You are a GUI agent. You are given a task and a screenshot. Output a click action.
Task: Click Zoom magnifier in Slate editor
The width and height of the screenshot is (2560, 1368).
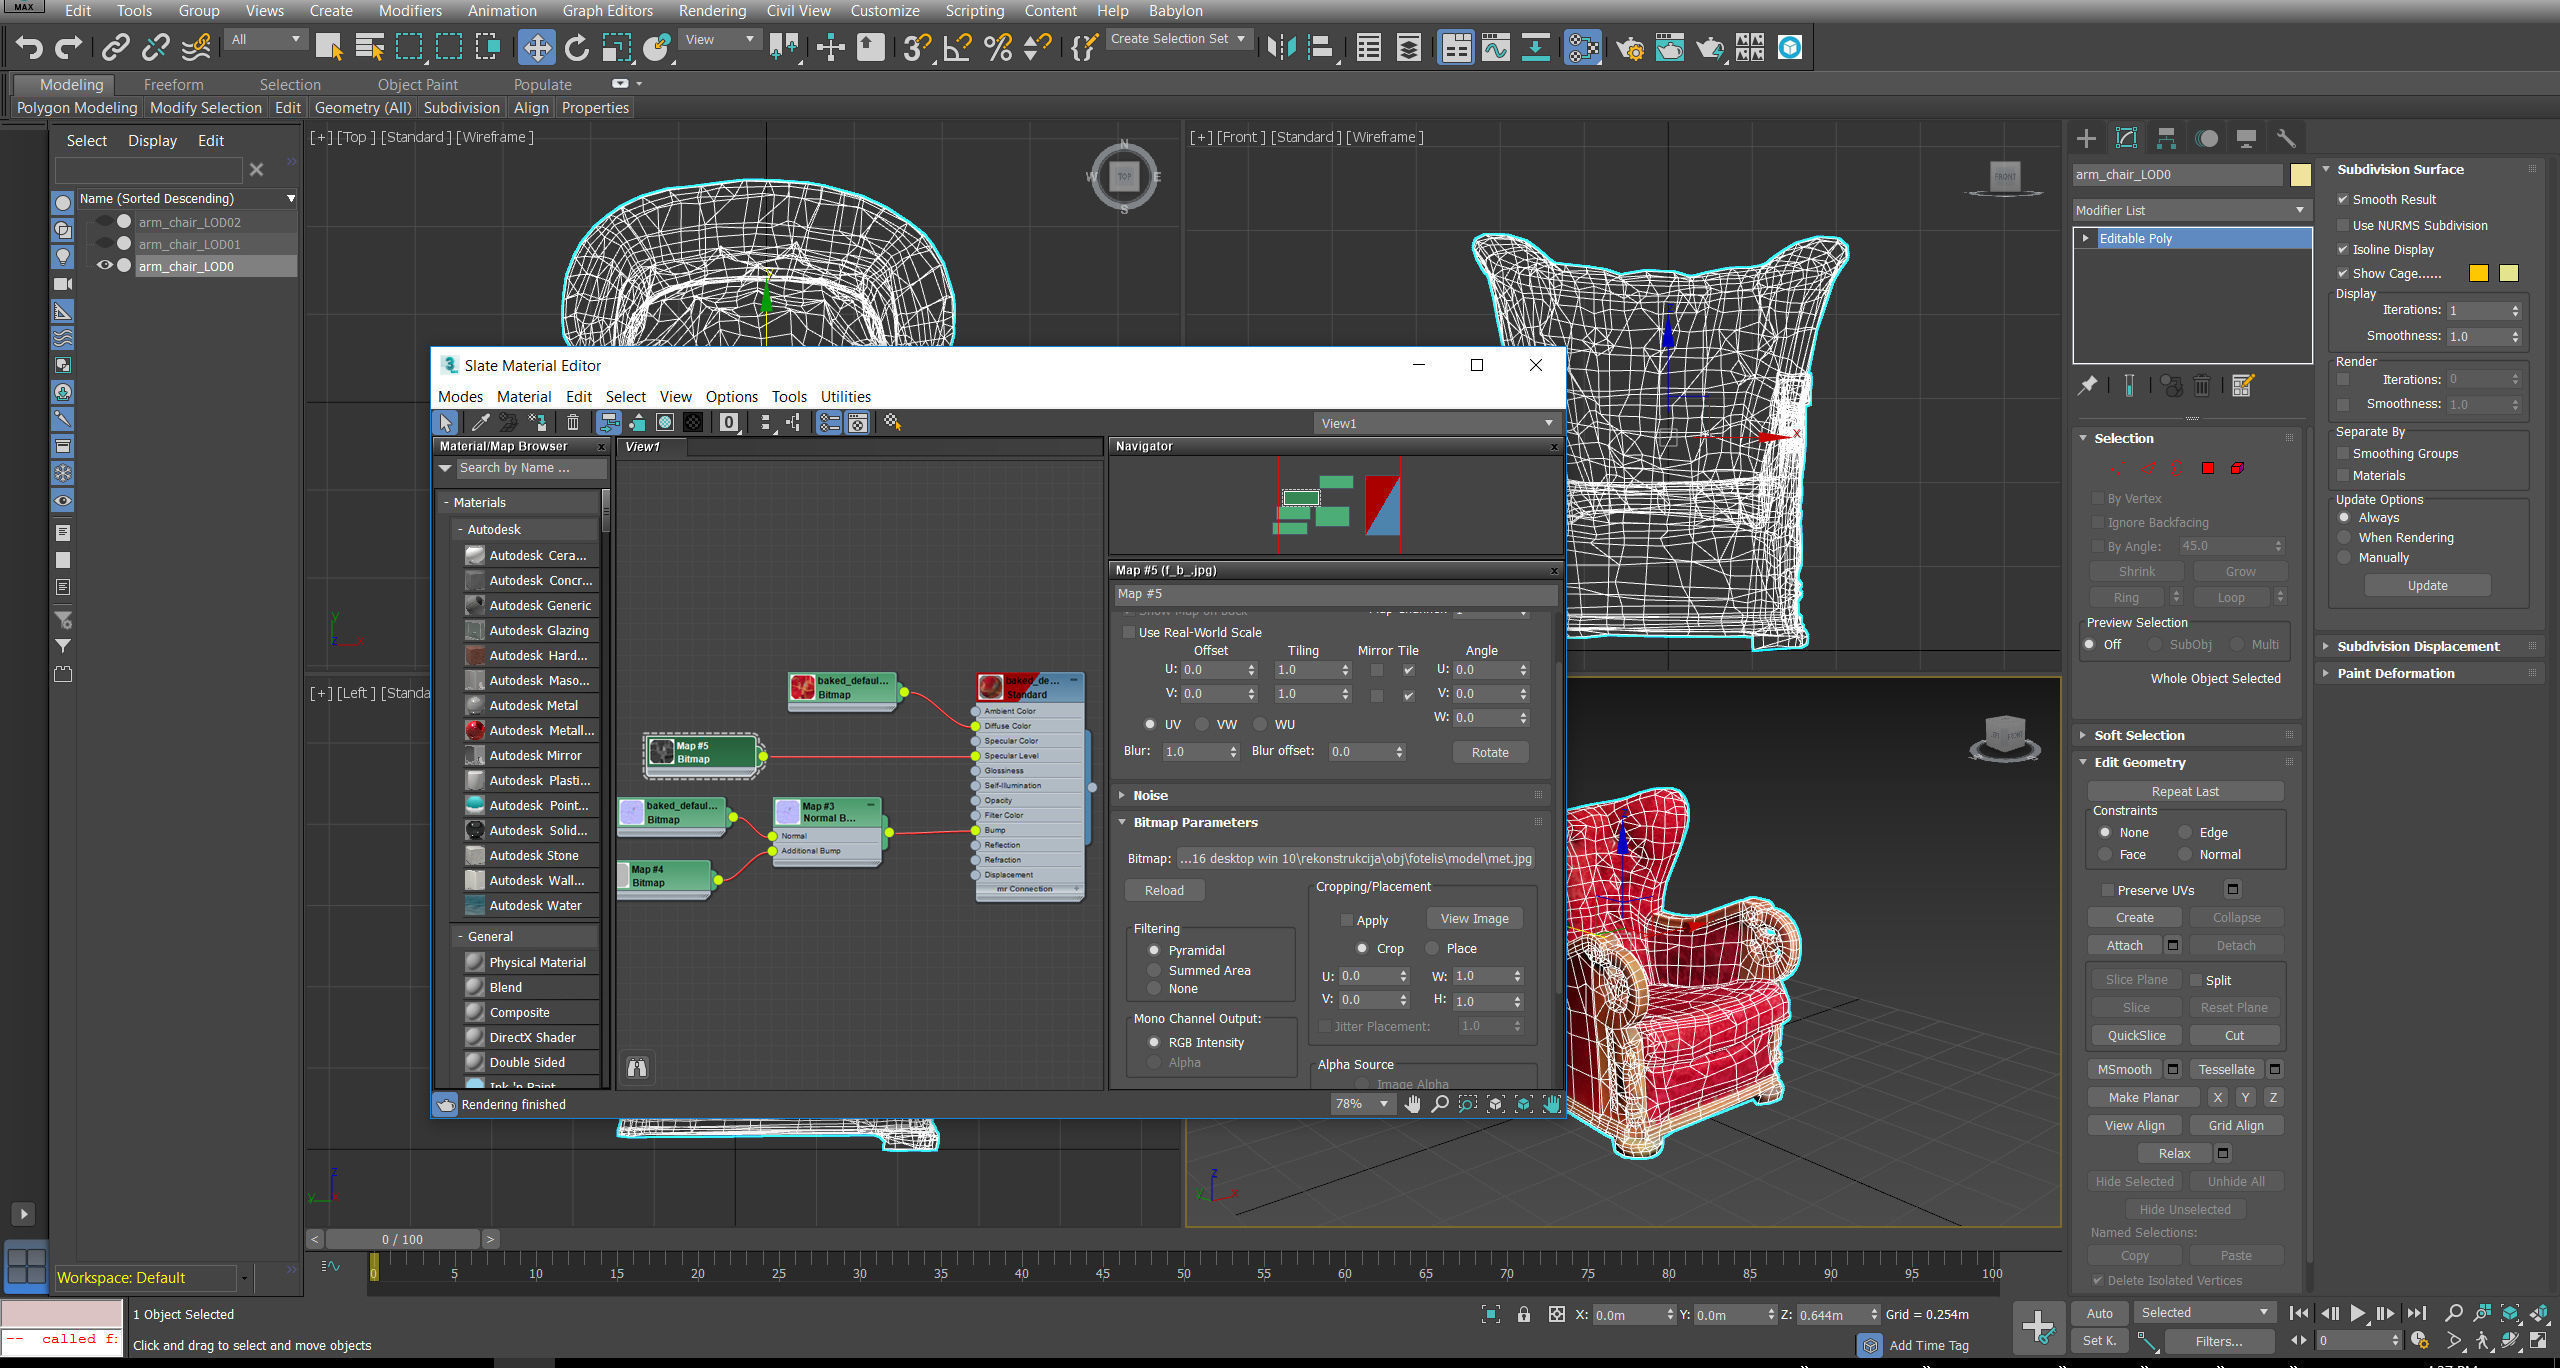click(x=1440, y=1104)
